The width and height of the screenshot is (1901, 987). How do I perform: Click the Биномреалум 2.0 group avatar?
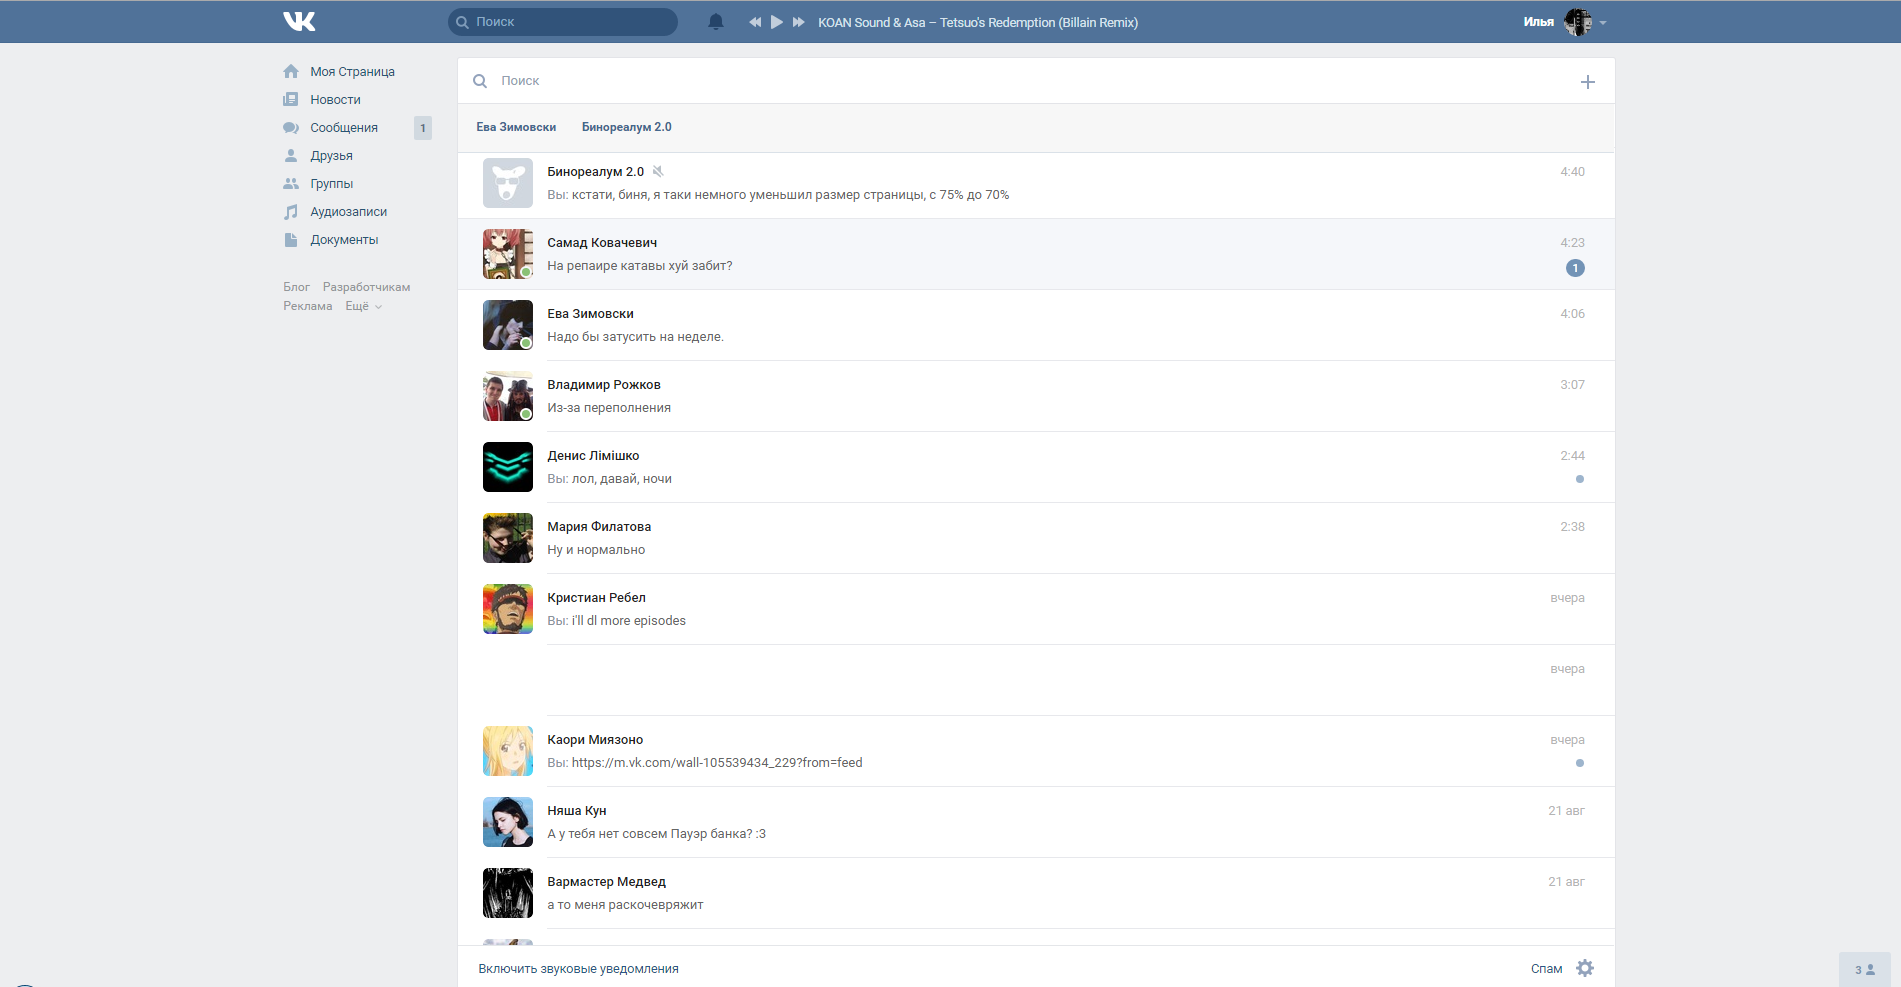pyautogui.click(x=508, y=183)
